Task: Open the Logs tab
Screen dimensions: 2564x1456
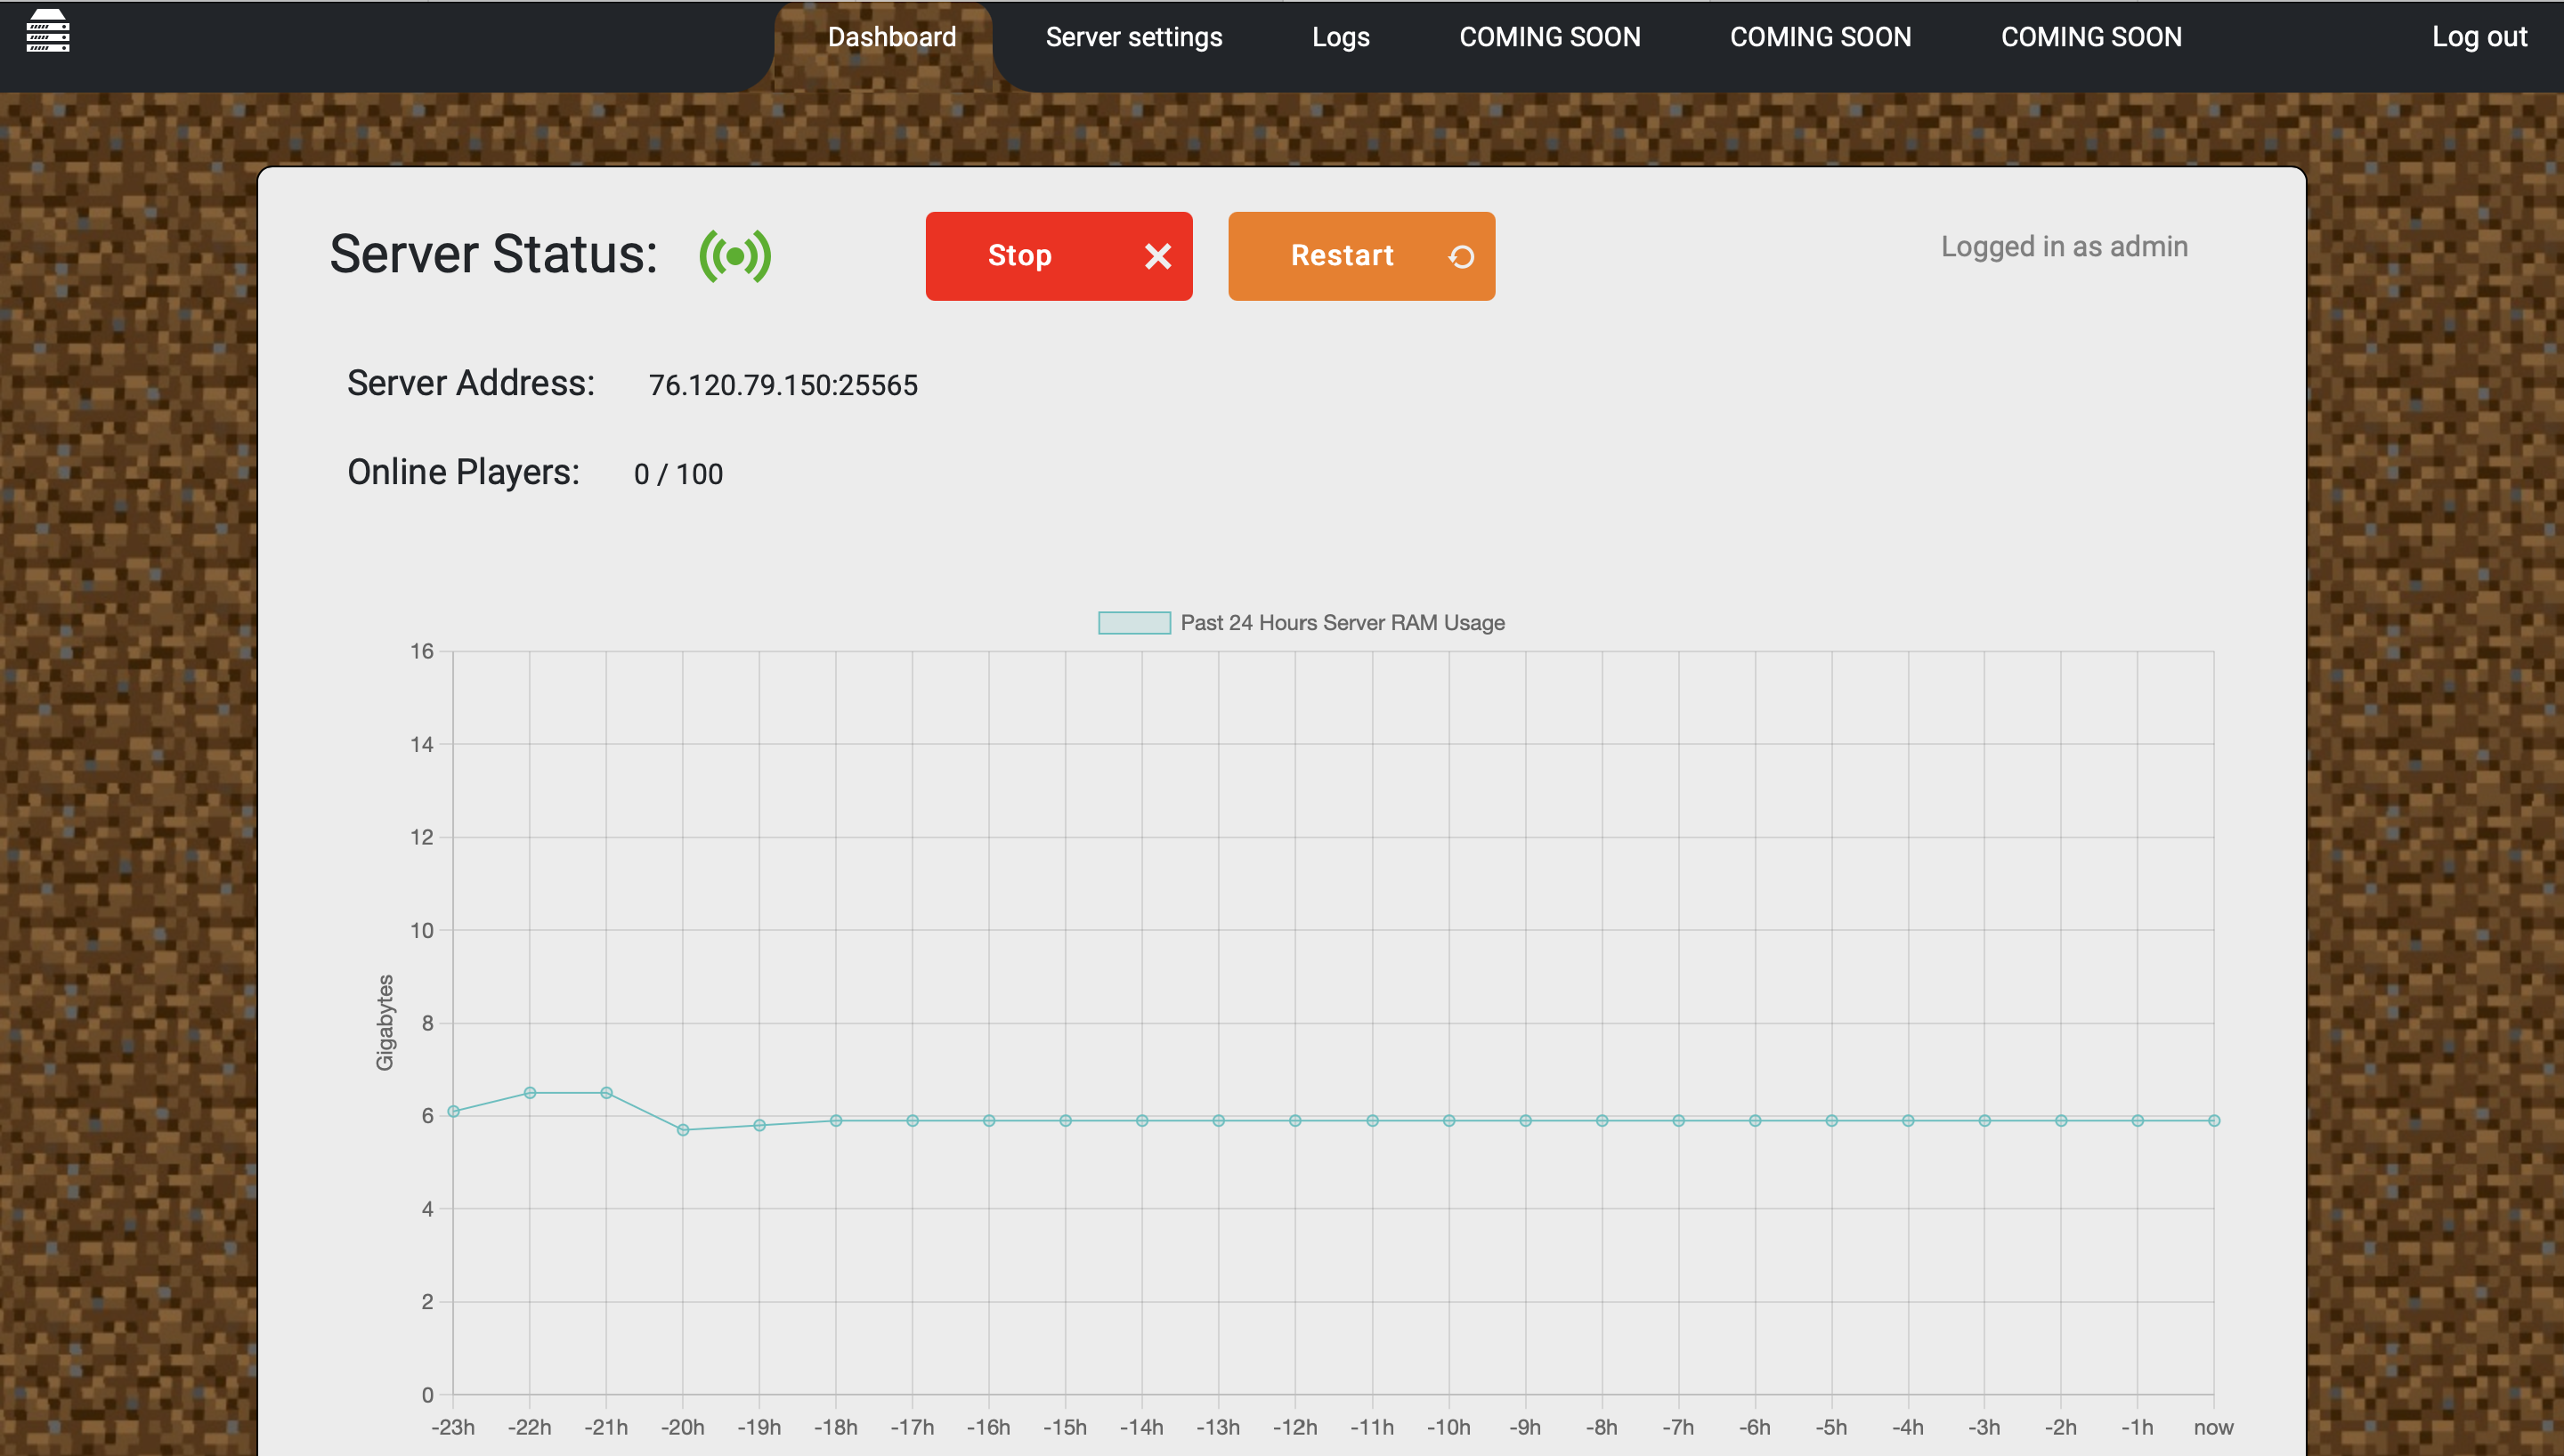Action: [1340, 37]
